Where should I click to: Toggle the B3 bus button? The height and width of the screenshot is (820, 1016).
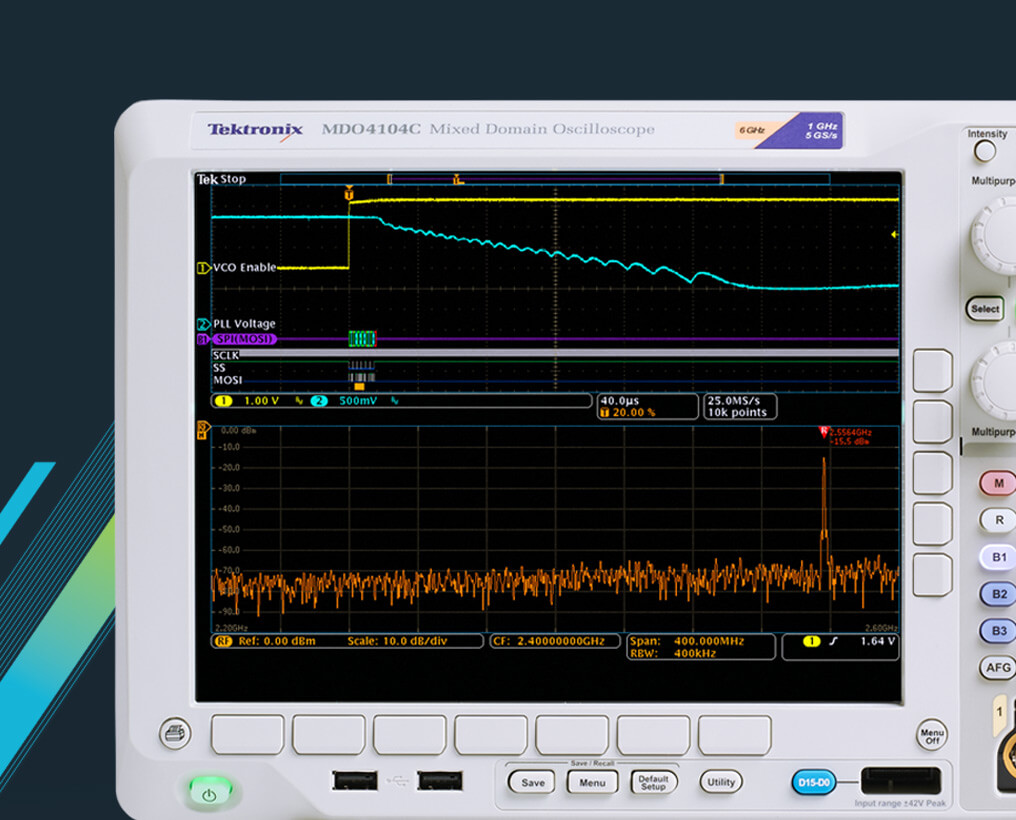[999, 631]
